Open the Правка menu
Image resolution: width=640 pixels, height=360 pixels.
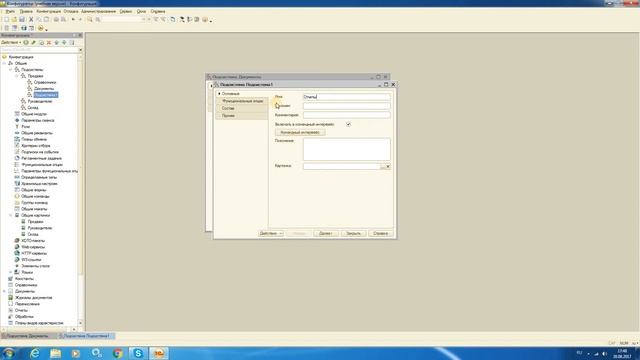pos(26,11)
